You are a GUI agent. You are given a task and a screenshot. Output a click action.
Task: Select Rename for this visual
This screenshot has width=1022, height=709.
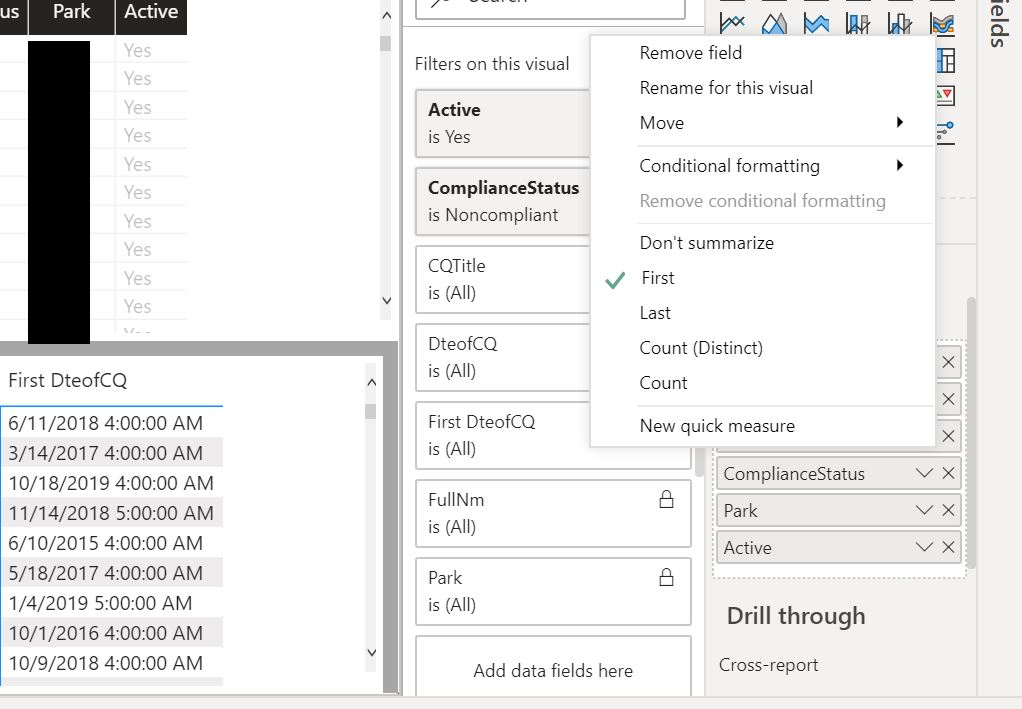coord(763,88)
